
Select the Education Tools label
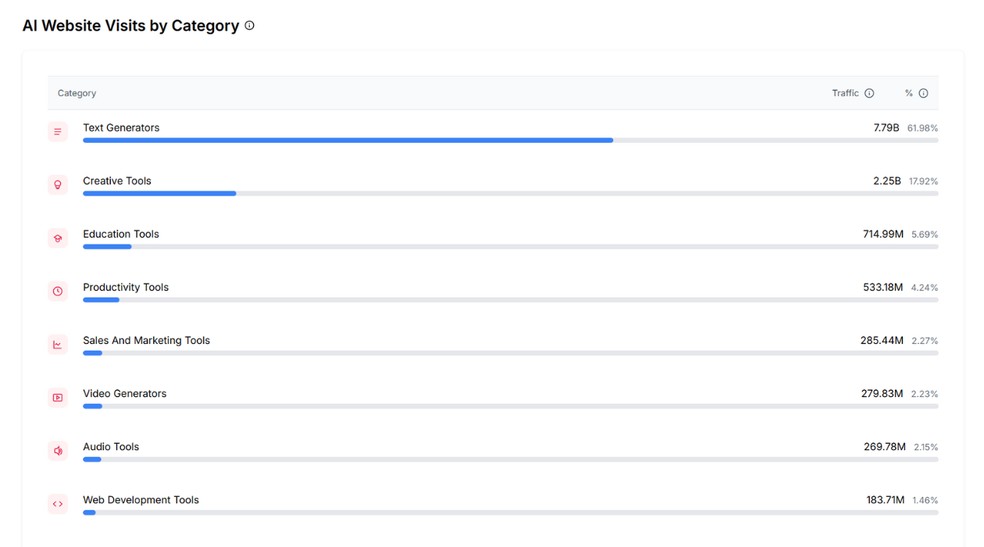coord(121,234)
